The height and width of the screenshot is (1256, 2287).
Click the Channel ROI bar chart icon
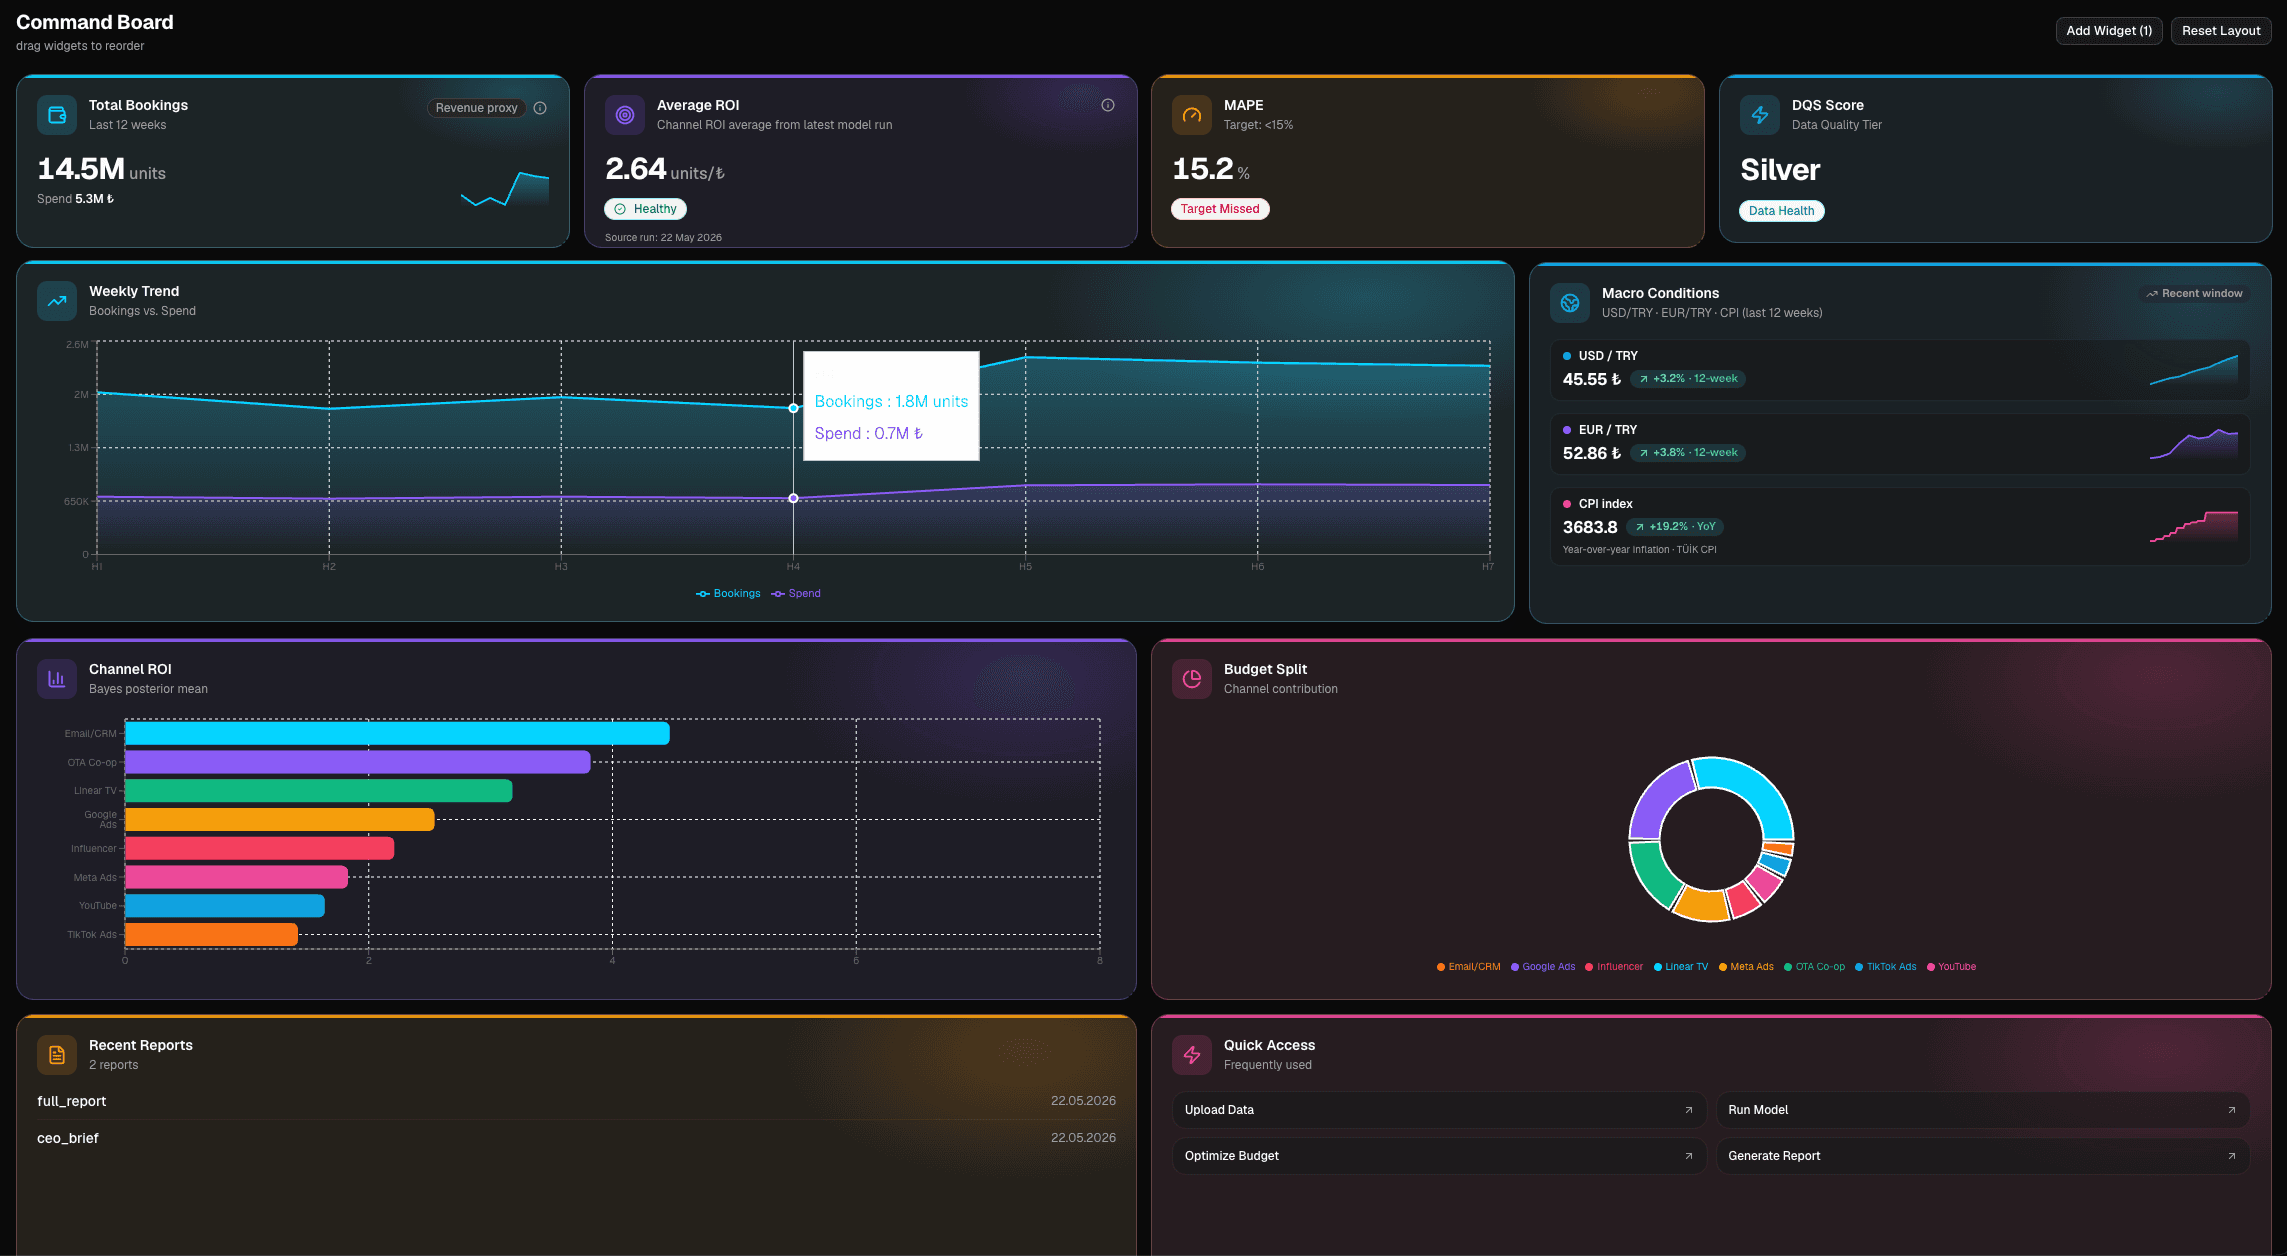[x=57, y=679]
